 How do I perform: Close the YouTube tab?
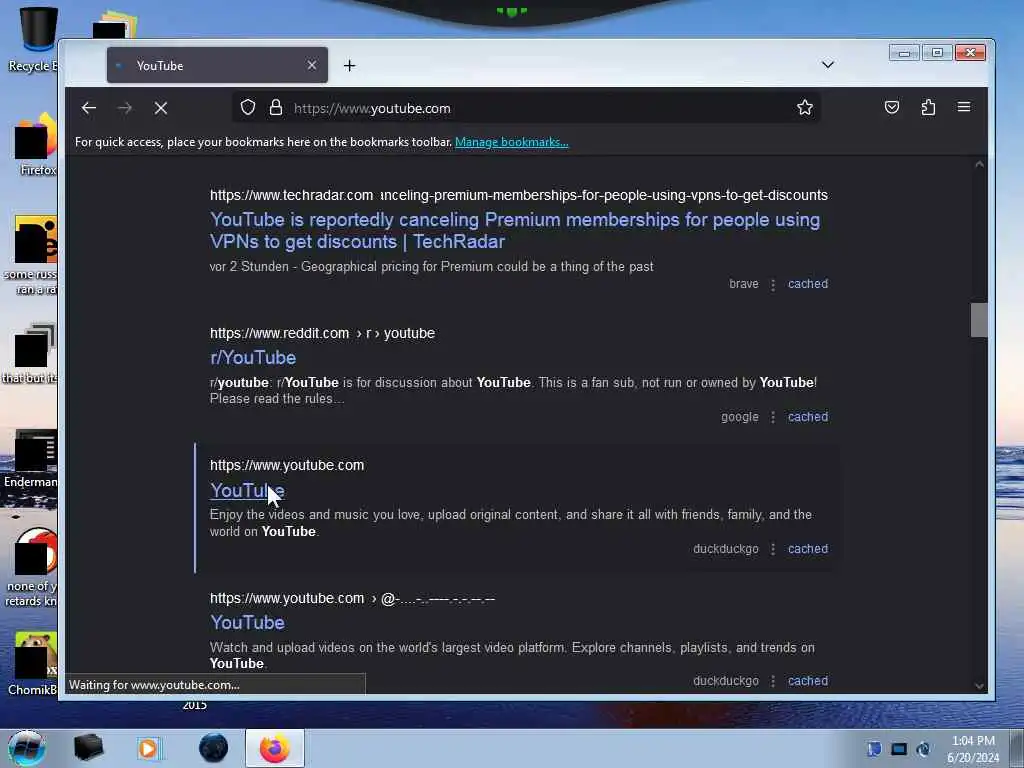pos(312,65)
